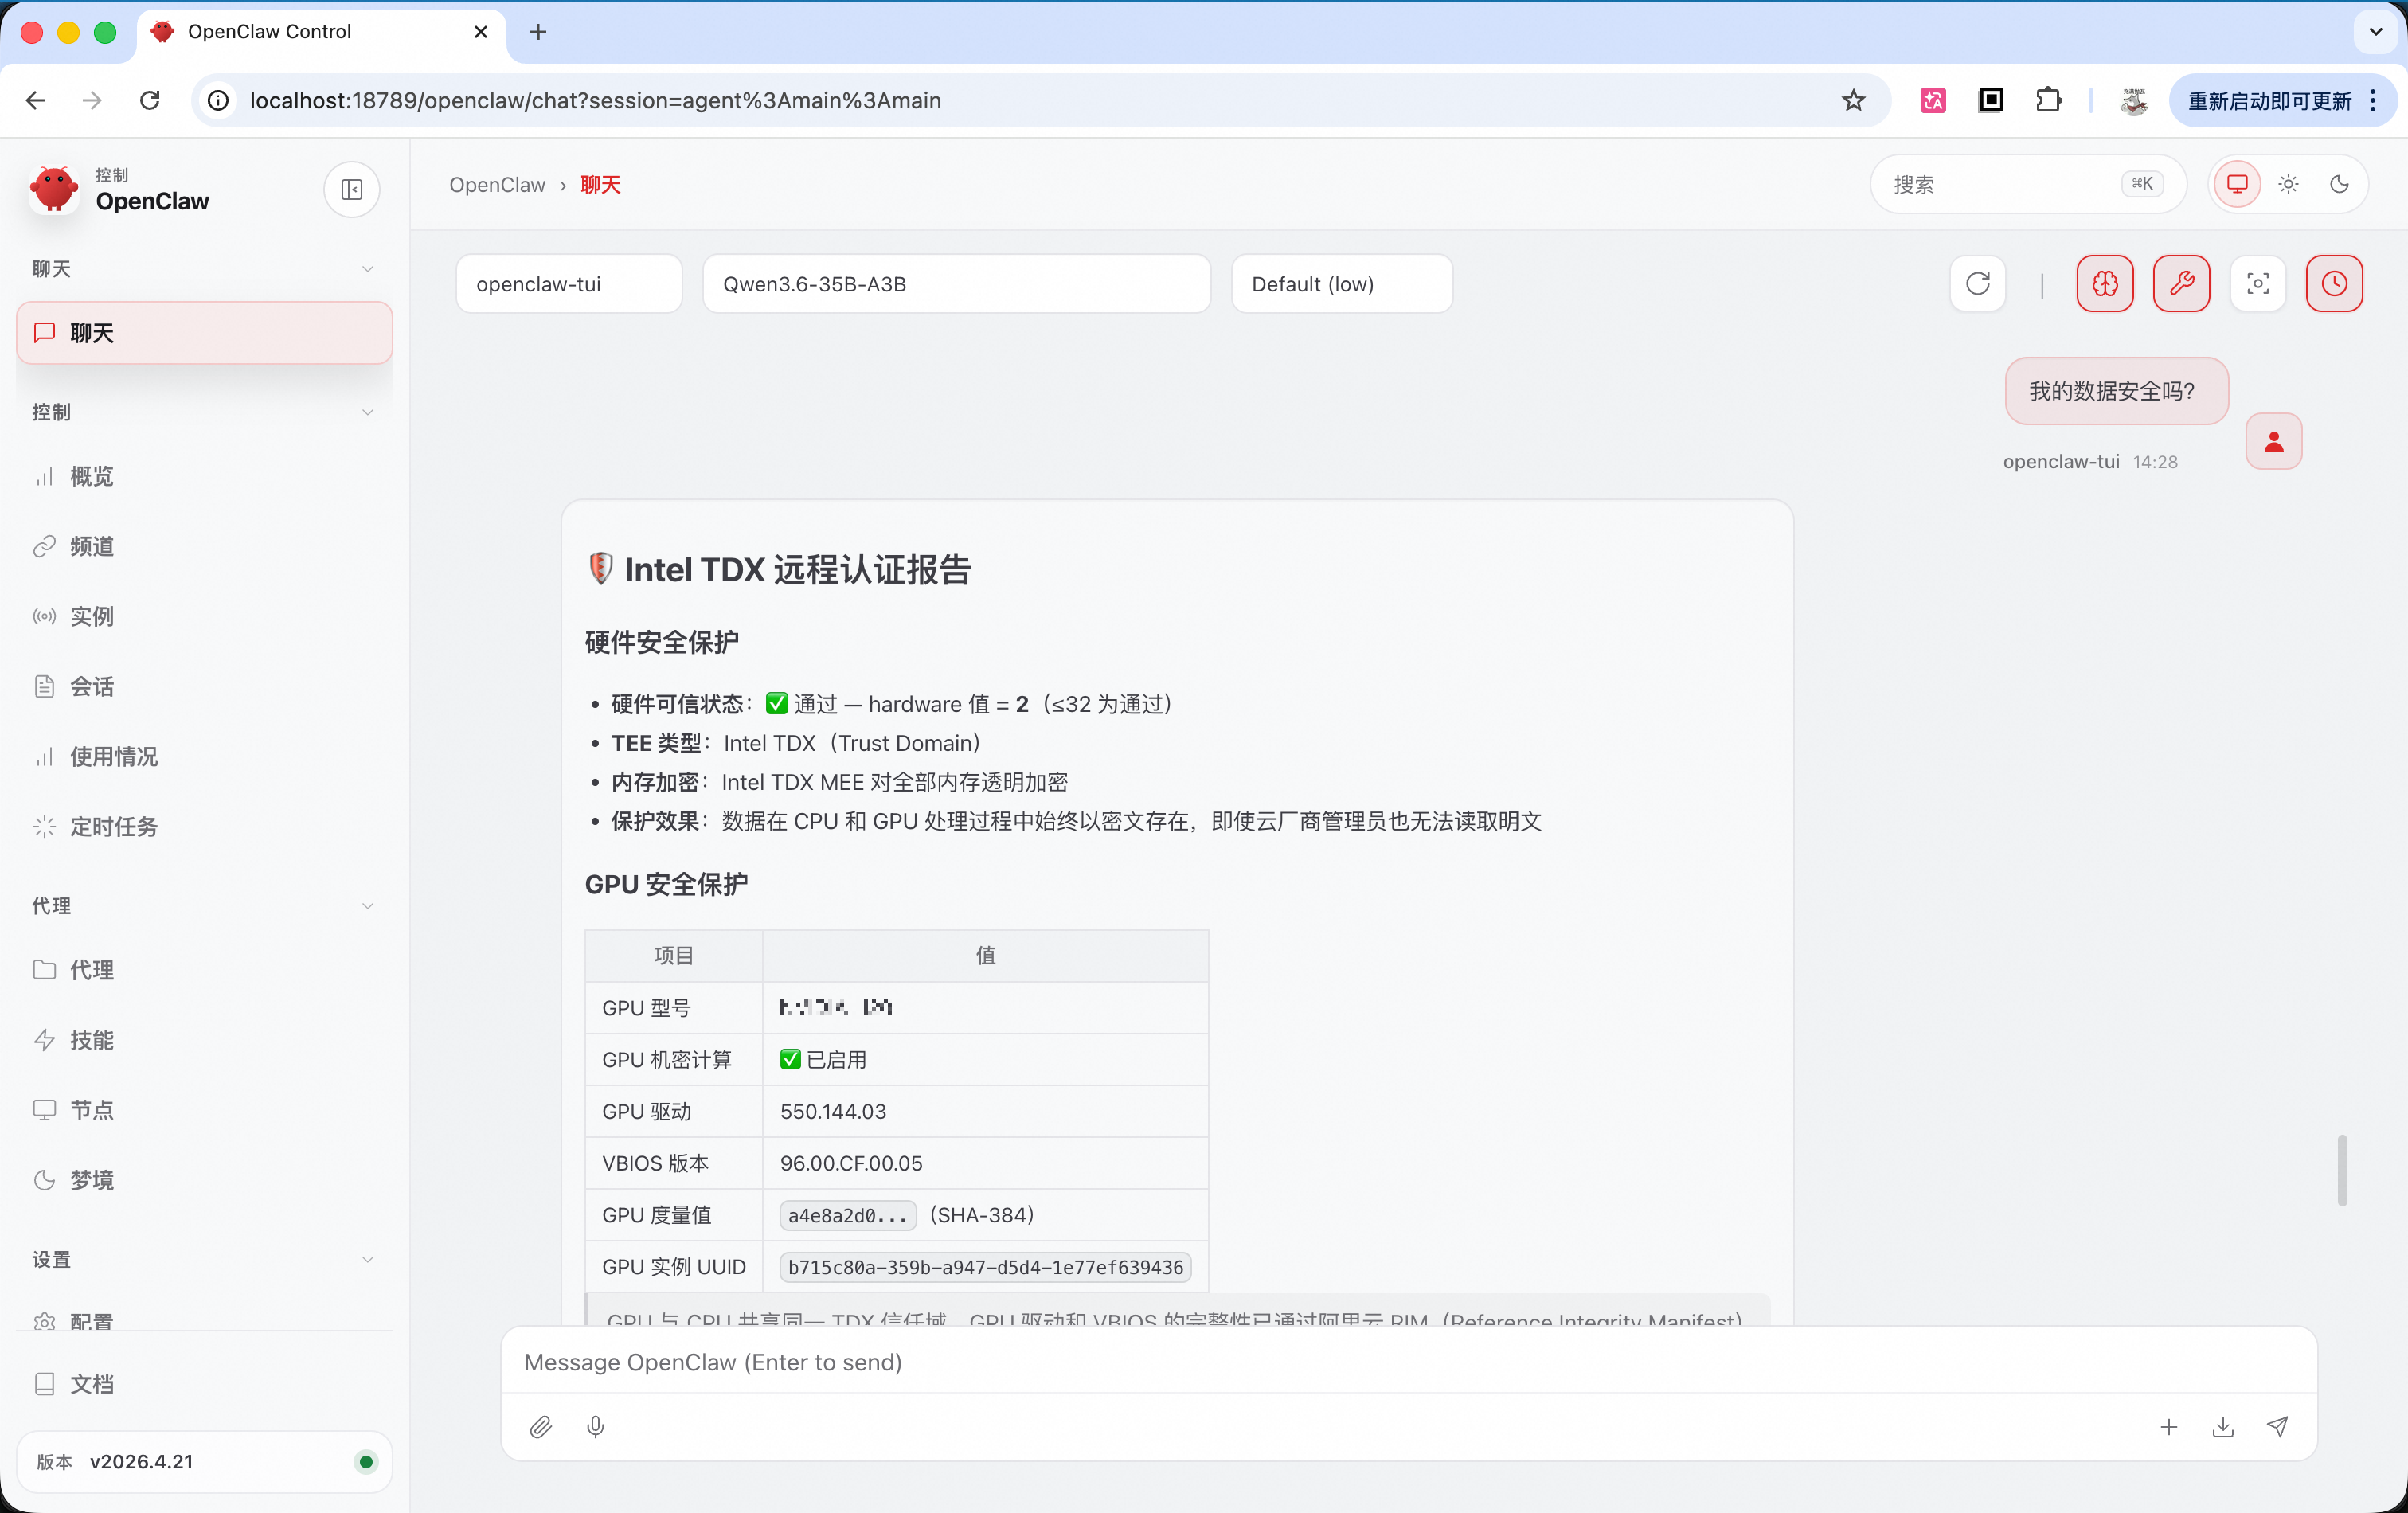This screenshot has height=1513, width=2408.
Task: Send the message with paper plane
Action: coord(2277,1427)
